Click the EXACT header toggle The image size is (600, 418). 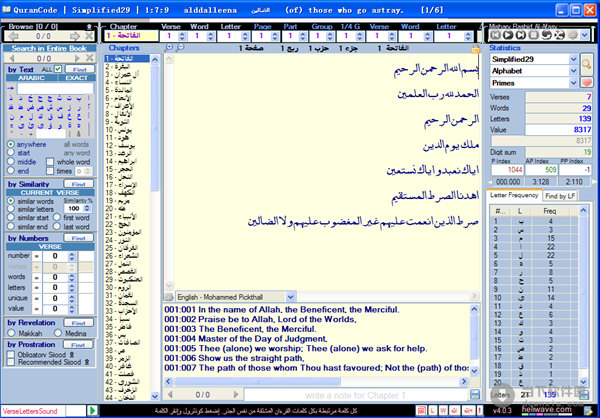[76, 78]
